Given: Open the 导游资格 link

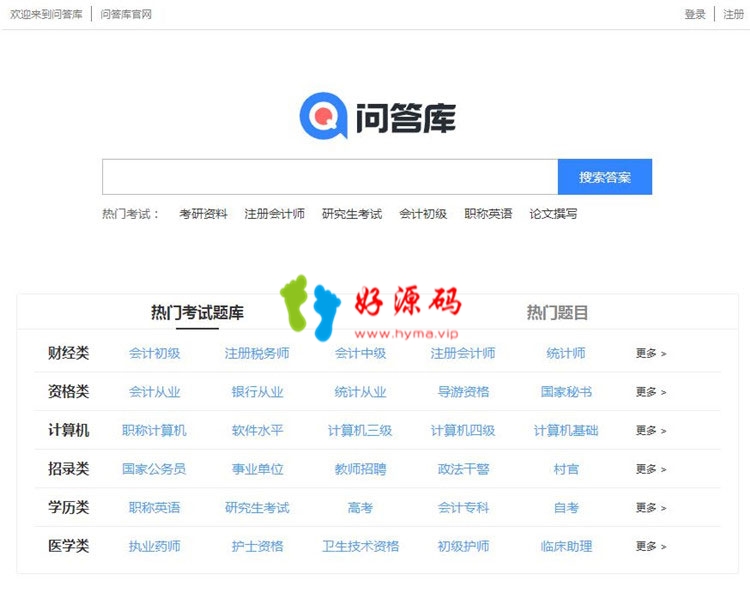Looking at the screenshot, I should tap(463, 392).
